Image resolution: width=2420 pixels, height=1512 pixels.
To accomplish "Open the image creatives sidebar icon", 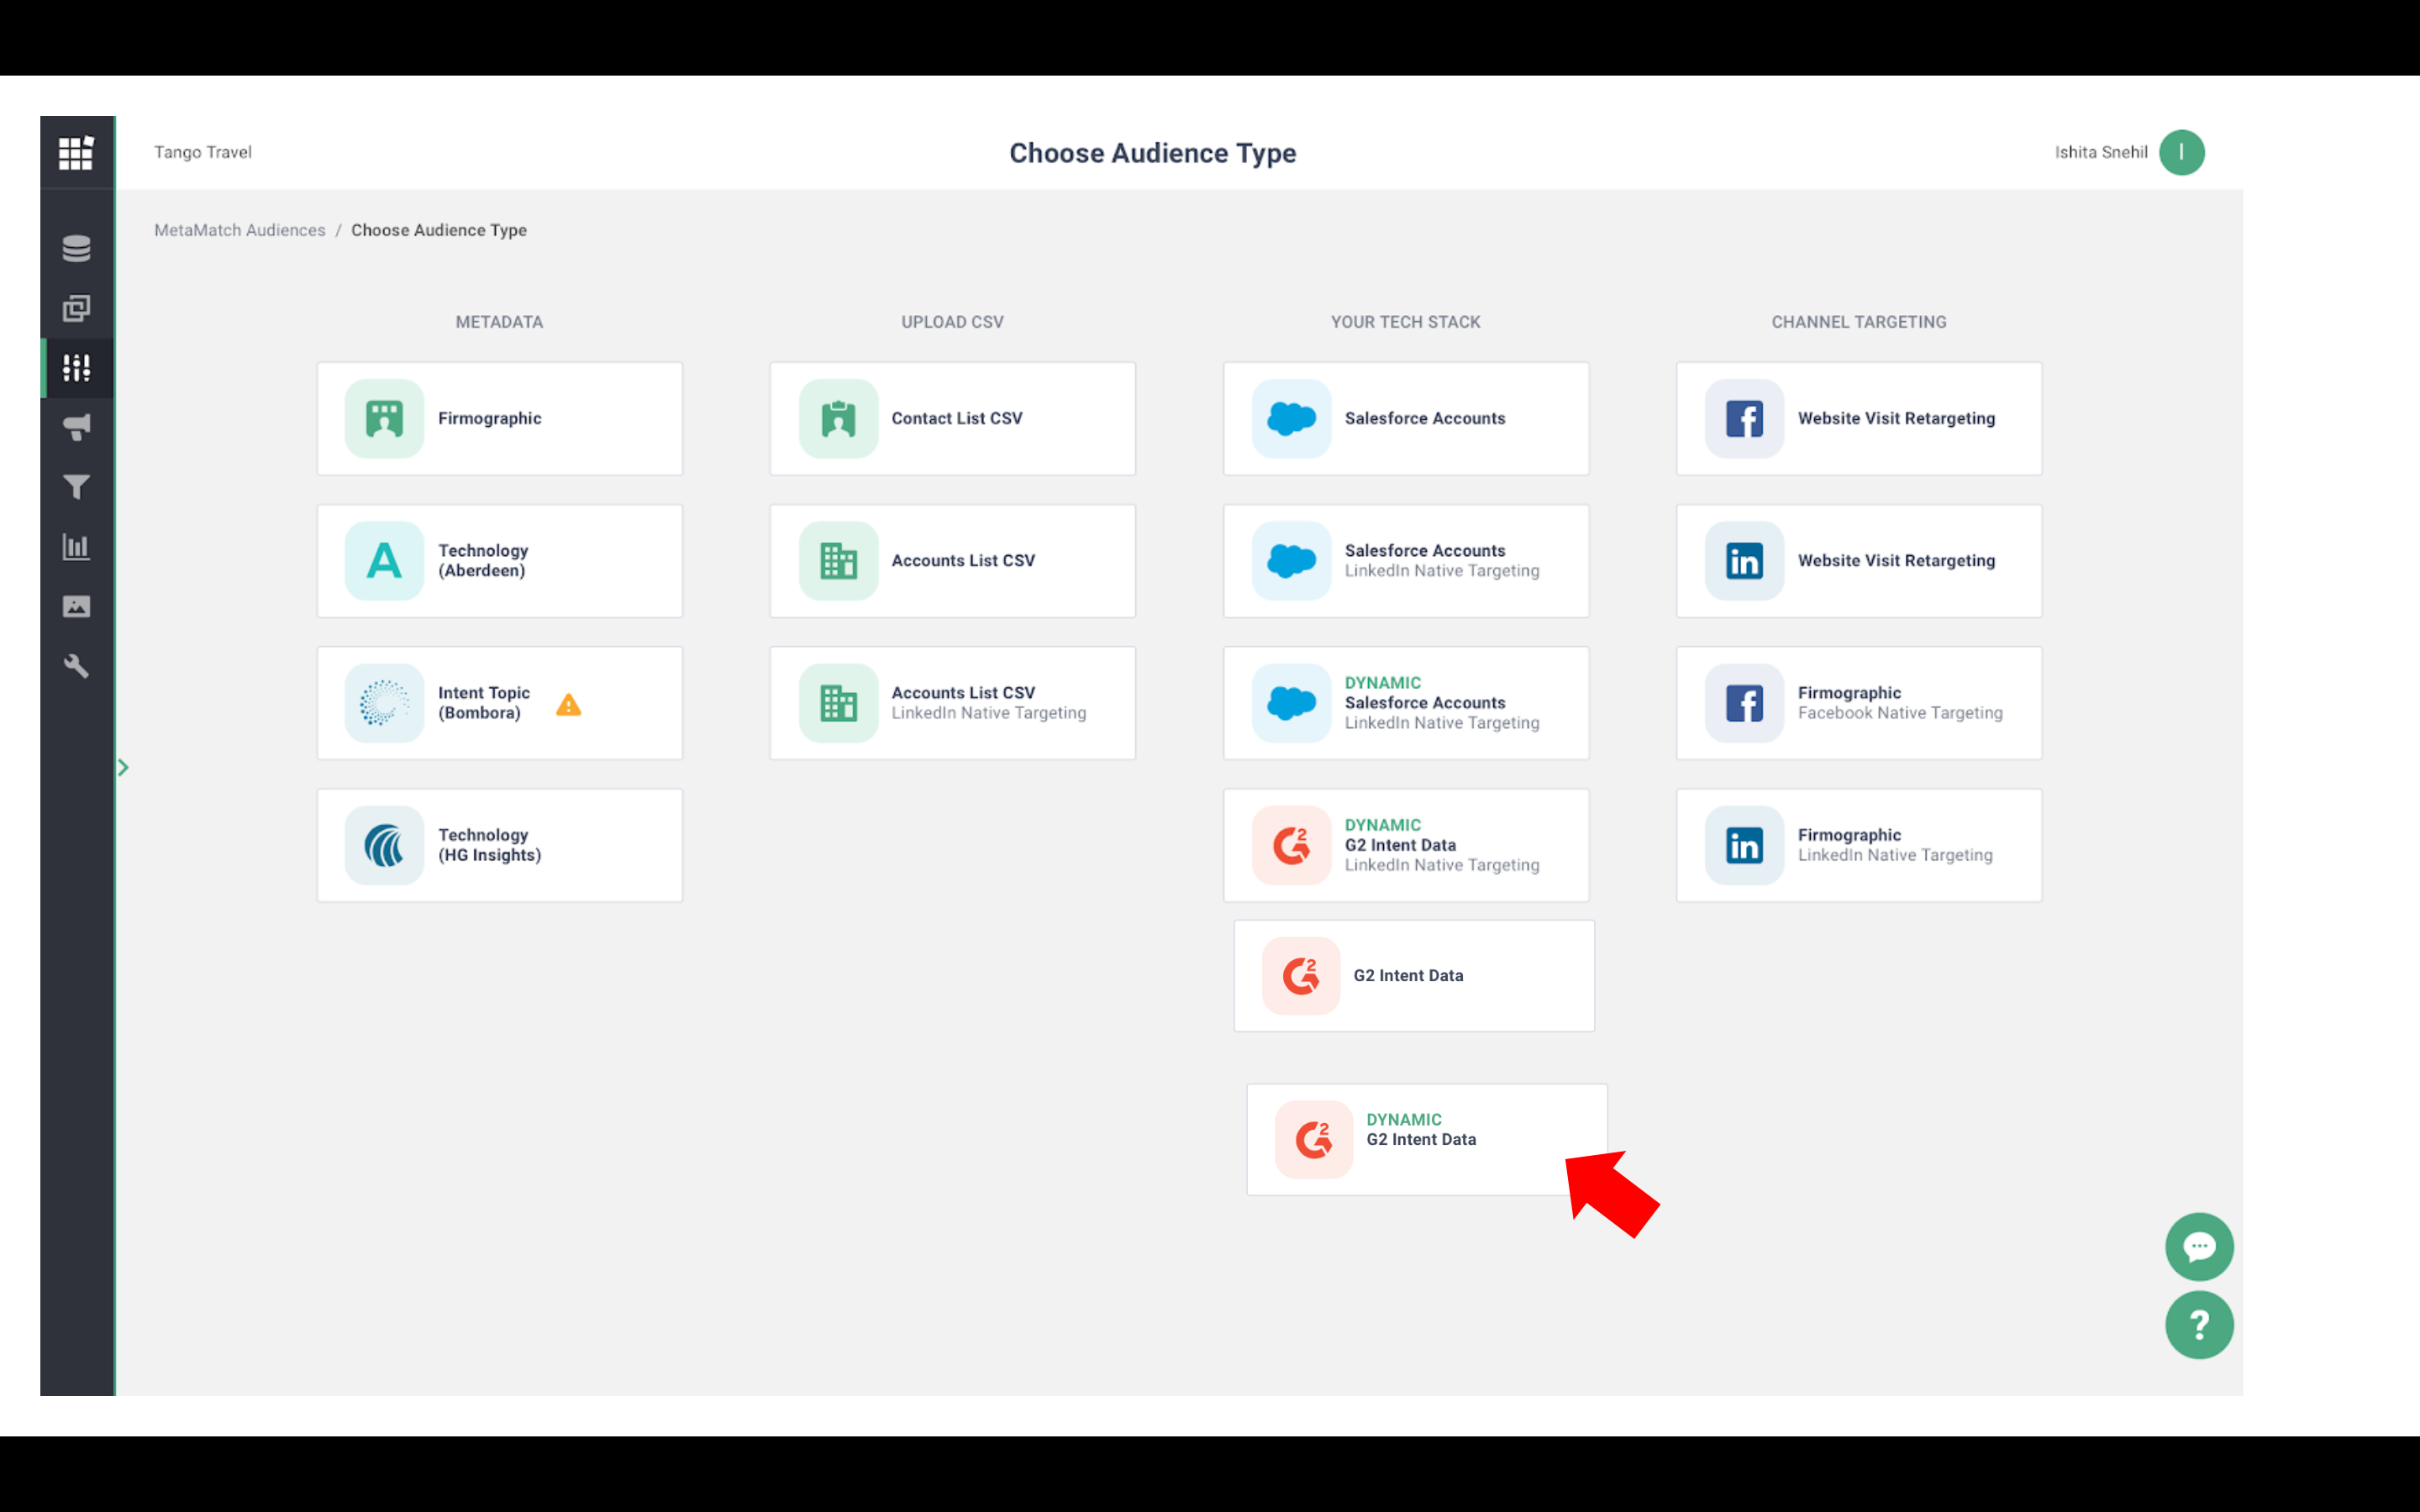I will coord(76,606).
